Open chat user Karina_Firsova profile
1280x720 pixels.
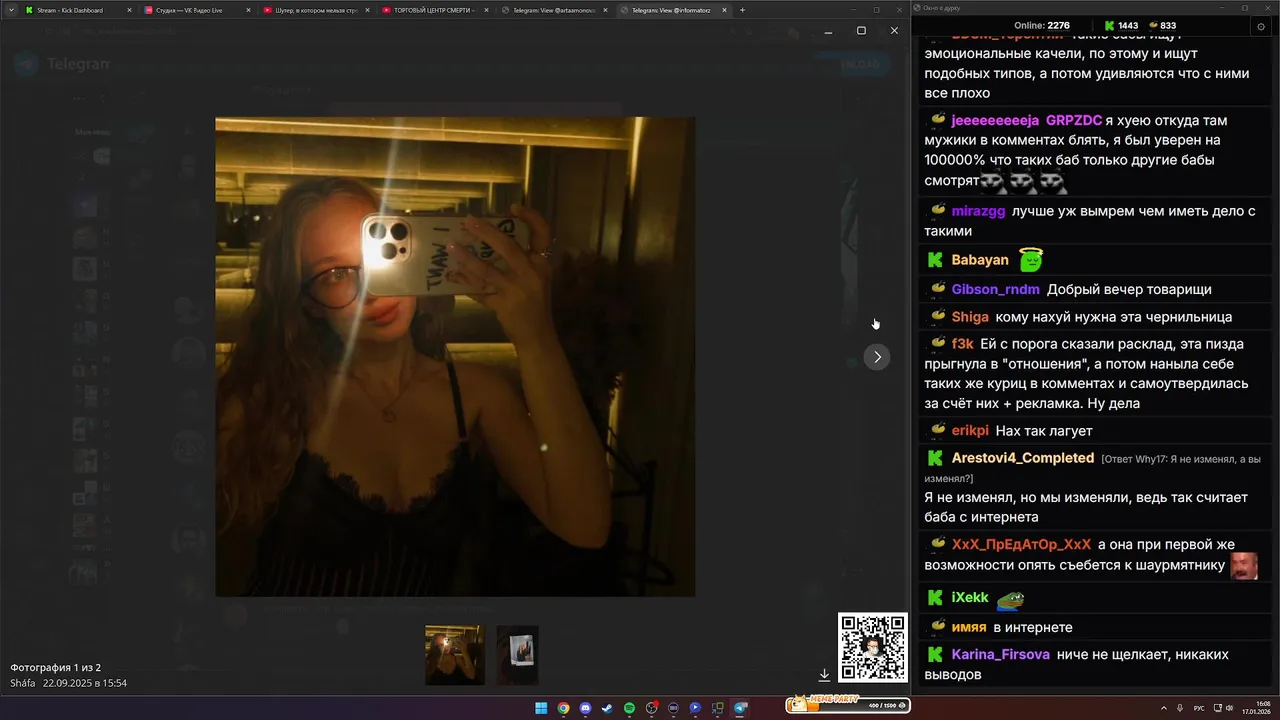(1000, 654)
